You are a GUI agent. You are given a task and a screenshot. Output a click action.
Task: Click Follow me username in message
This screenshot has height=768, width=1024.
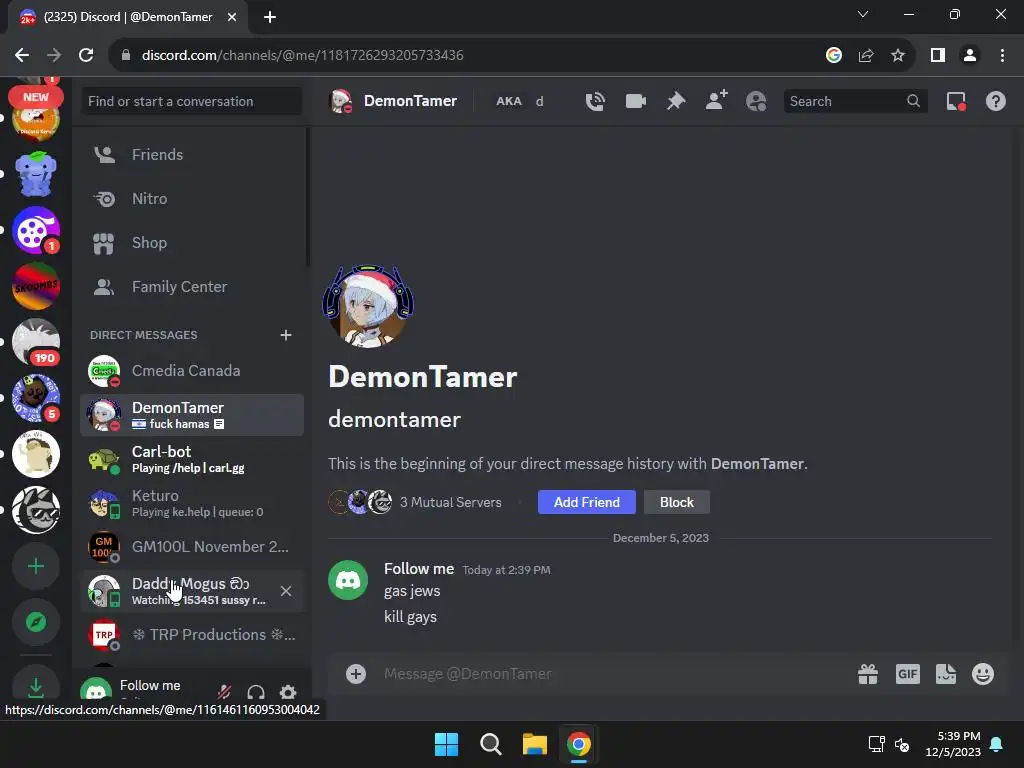coord(419,569)
